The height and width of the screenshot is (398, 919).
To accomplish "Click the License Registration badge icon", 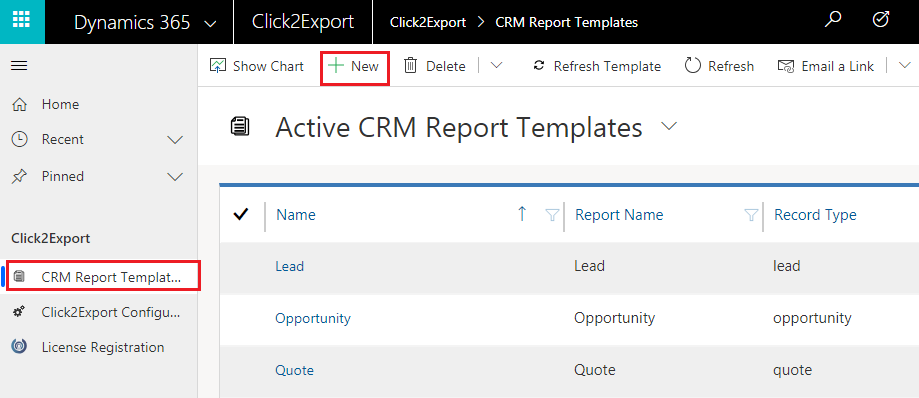I will click(19, 347).
